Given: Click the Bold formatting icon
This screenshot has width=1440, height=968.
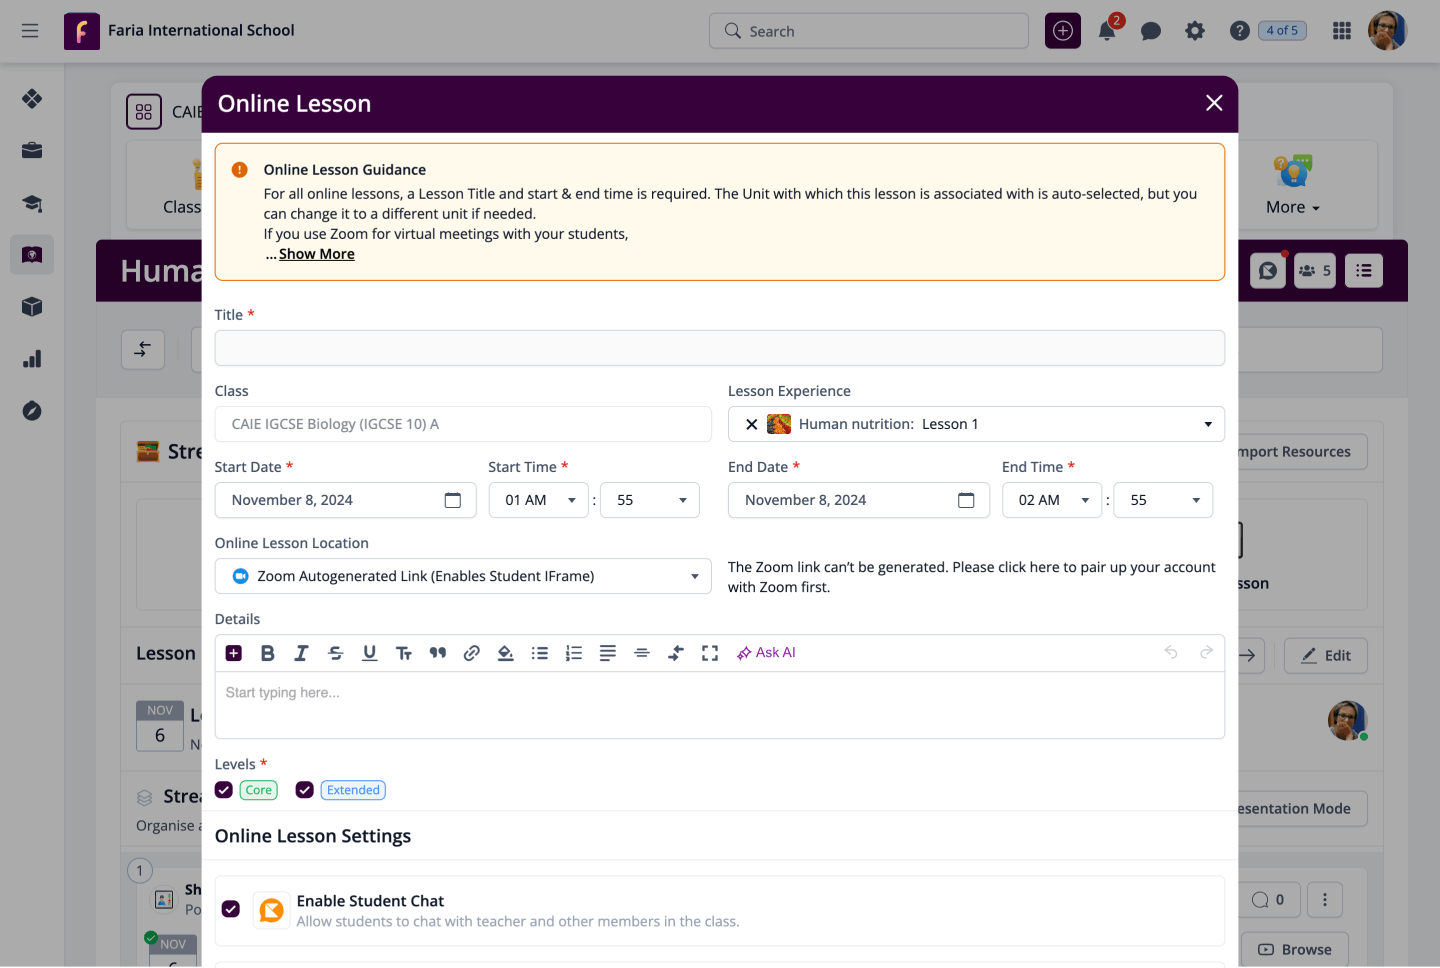Looking at the screenshot, I should 267,653.
